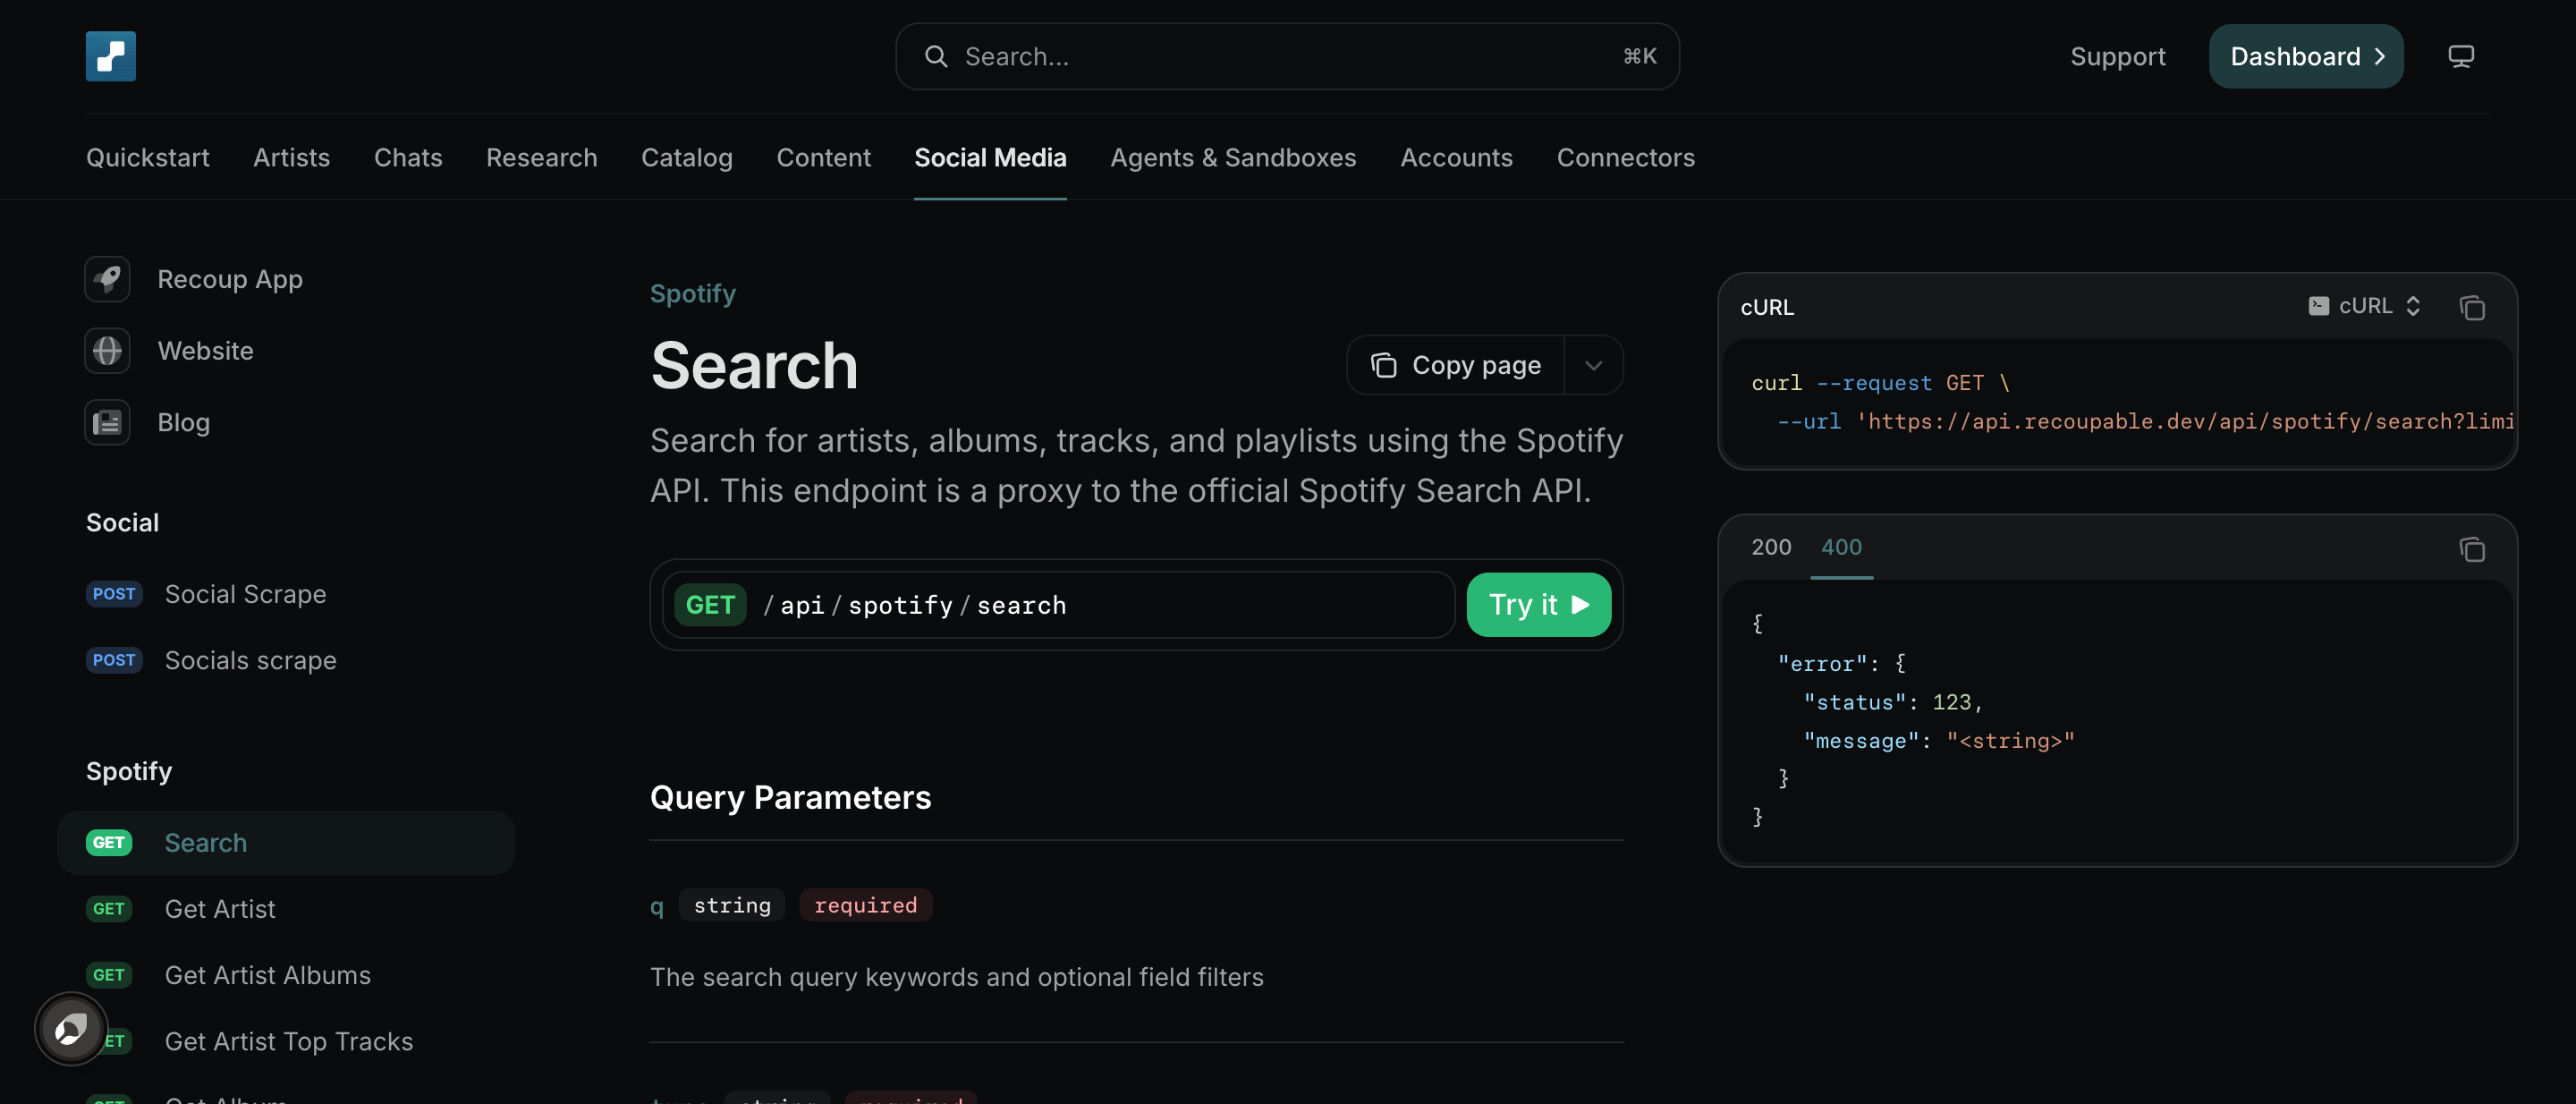The width and height of the screenshot is (2576, 1104).
Task: Click the ⌘K shortcut hint in search
Action: click(x=1639, y=56)
